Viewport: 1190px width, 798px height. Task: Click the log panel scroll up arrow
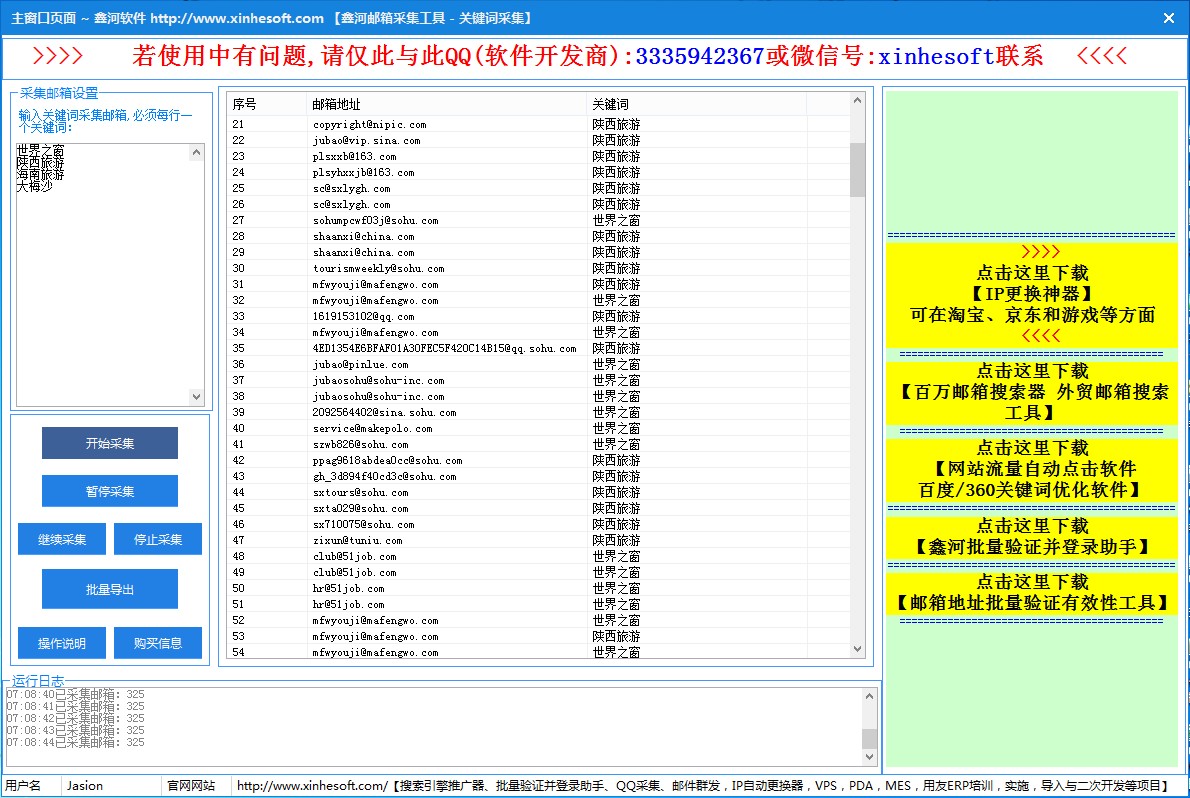870,696
